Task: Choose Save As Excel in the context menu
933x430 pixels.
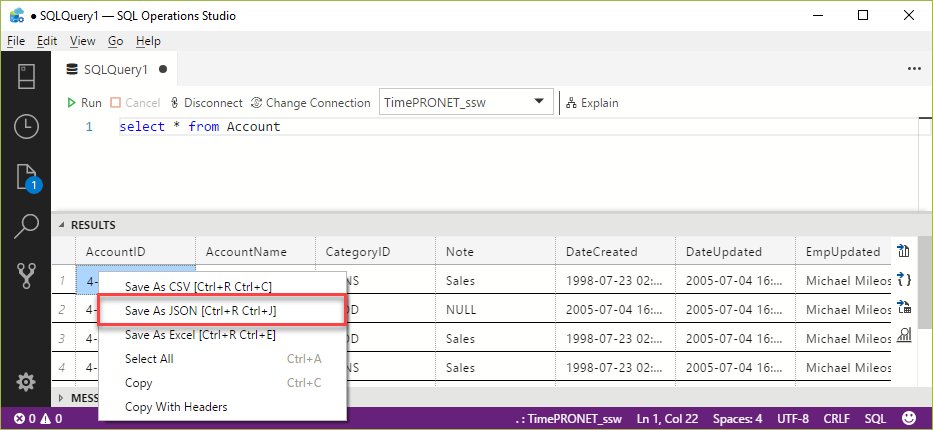Action: (x=222, y=335)
